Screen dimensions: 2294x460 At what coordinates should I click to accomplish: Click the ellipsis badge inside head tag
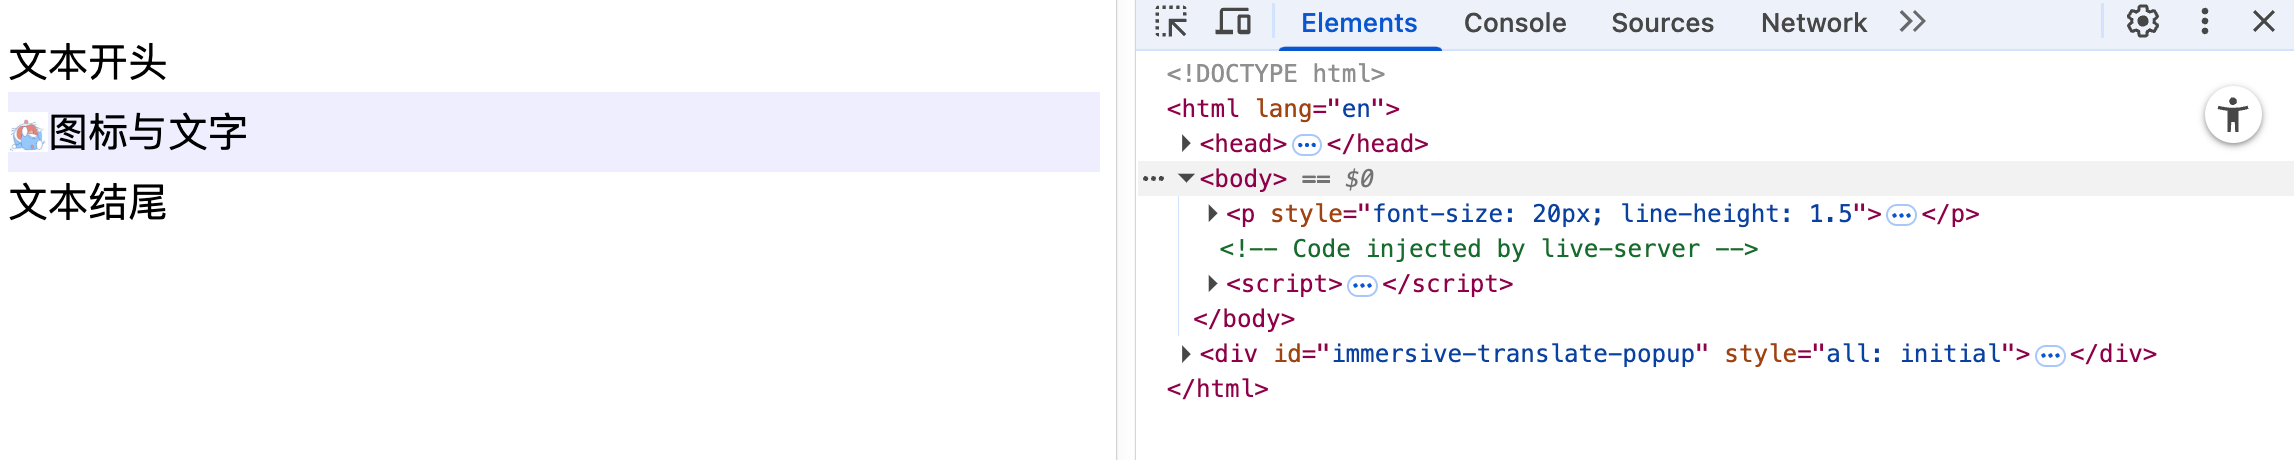1306,145
